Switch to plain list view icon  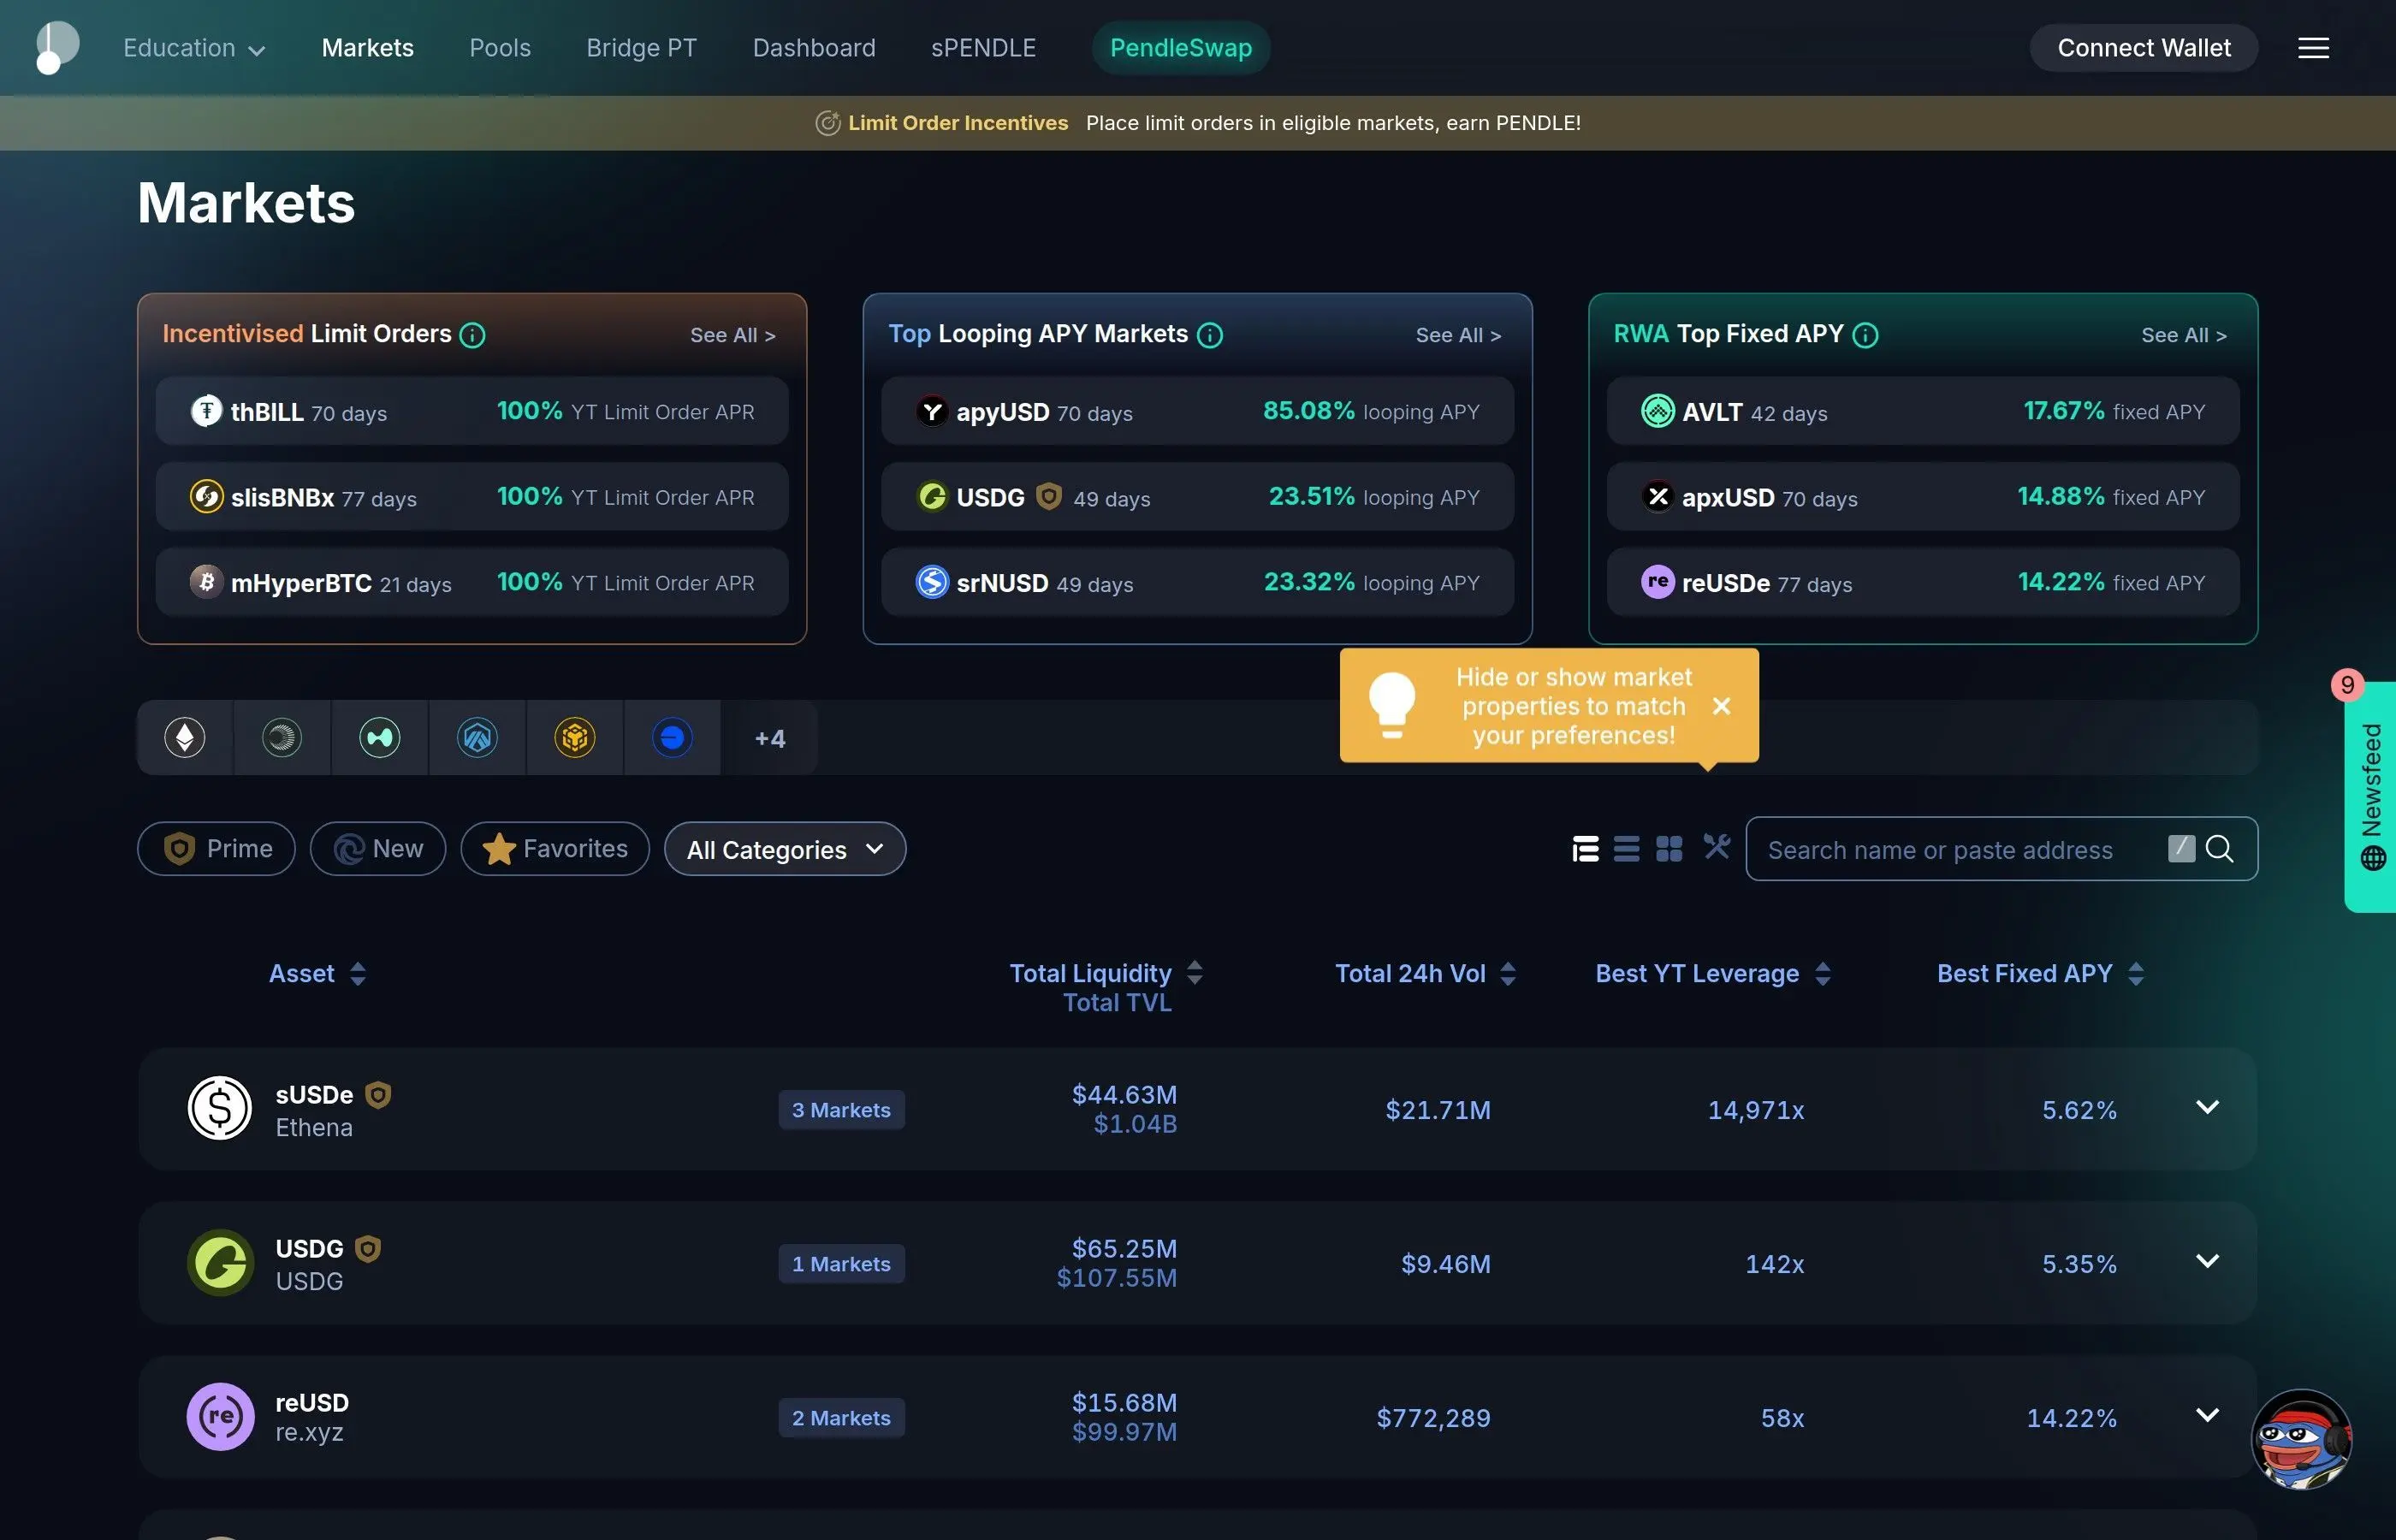(1627, 849)
